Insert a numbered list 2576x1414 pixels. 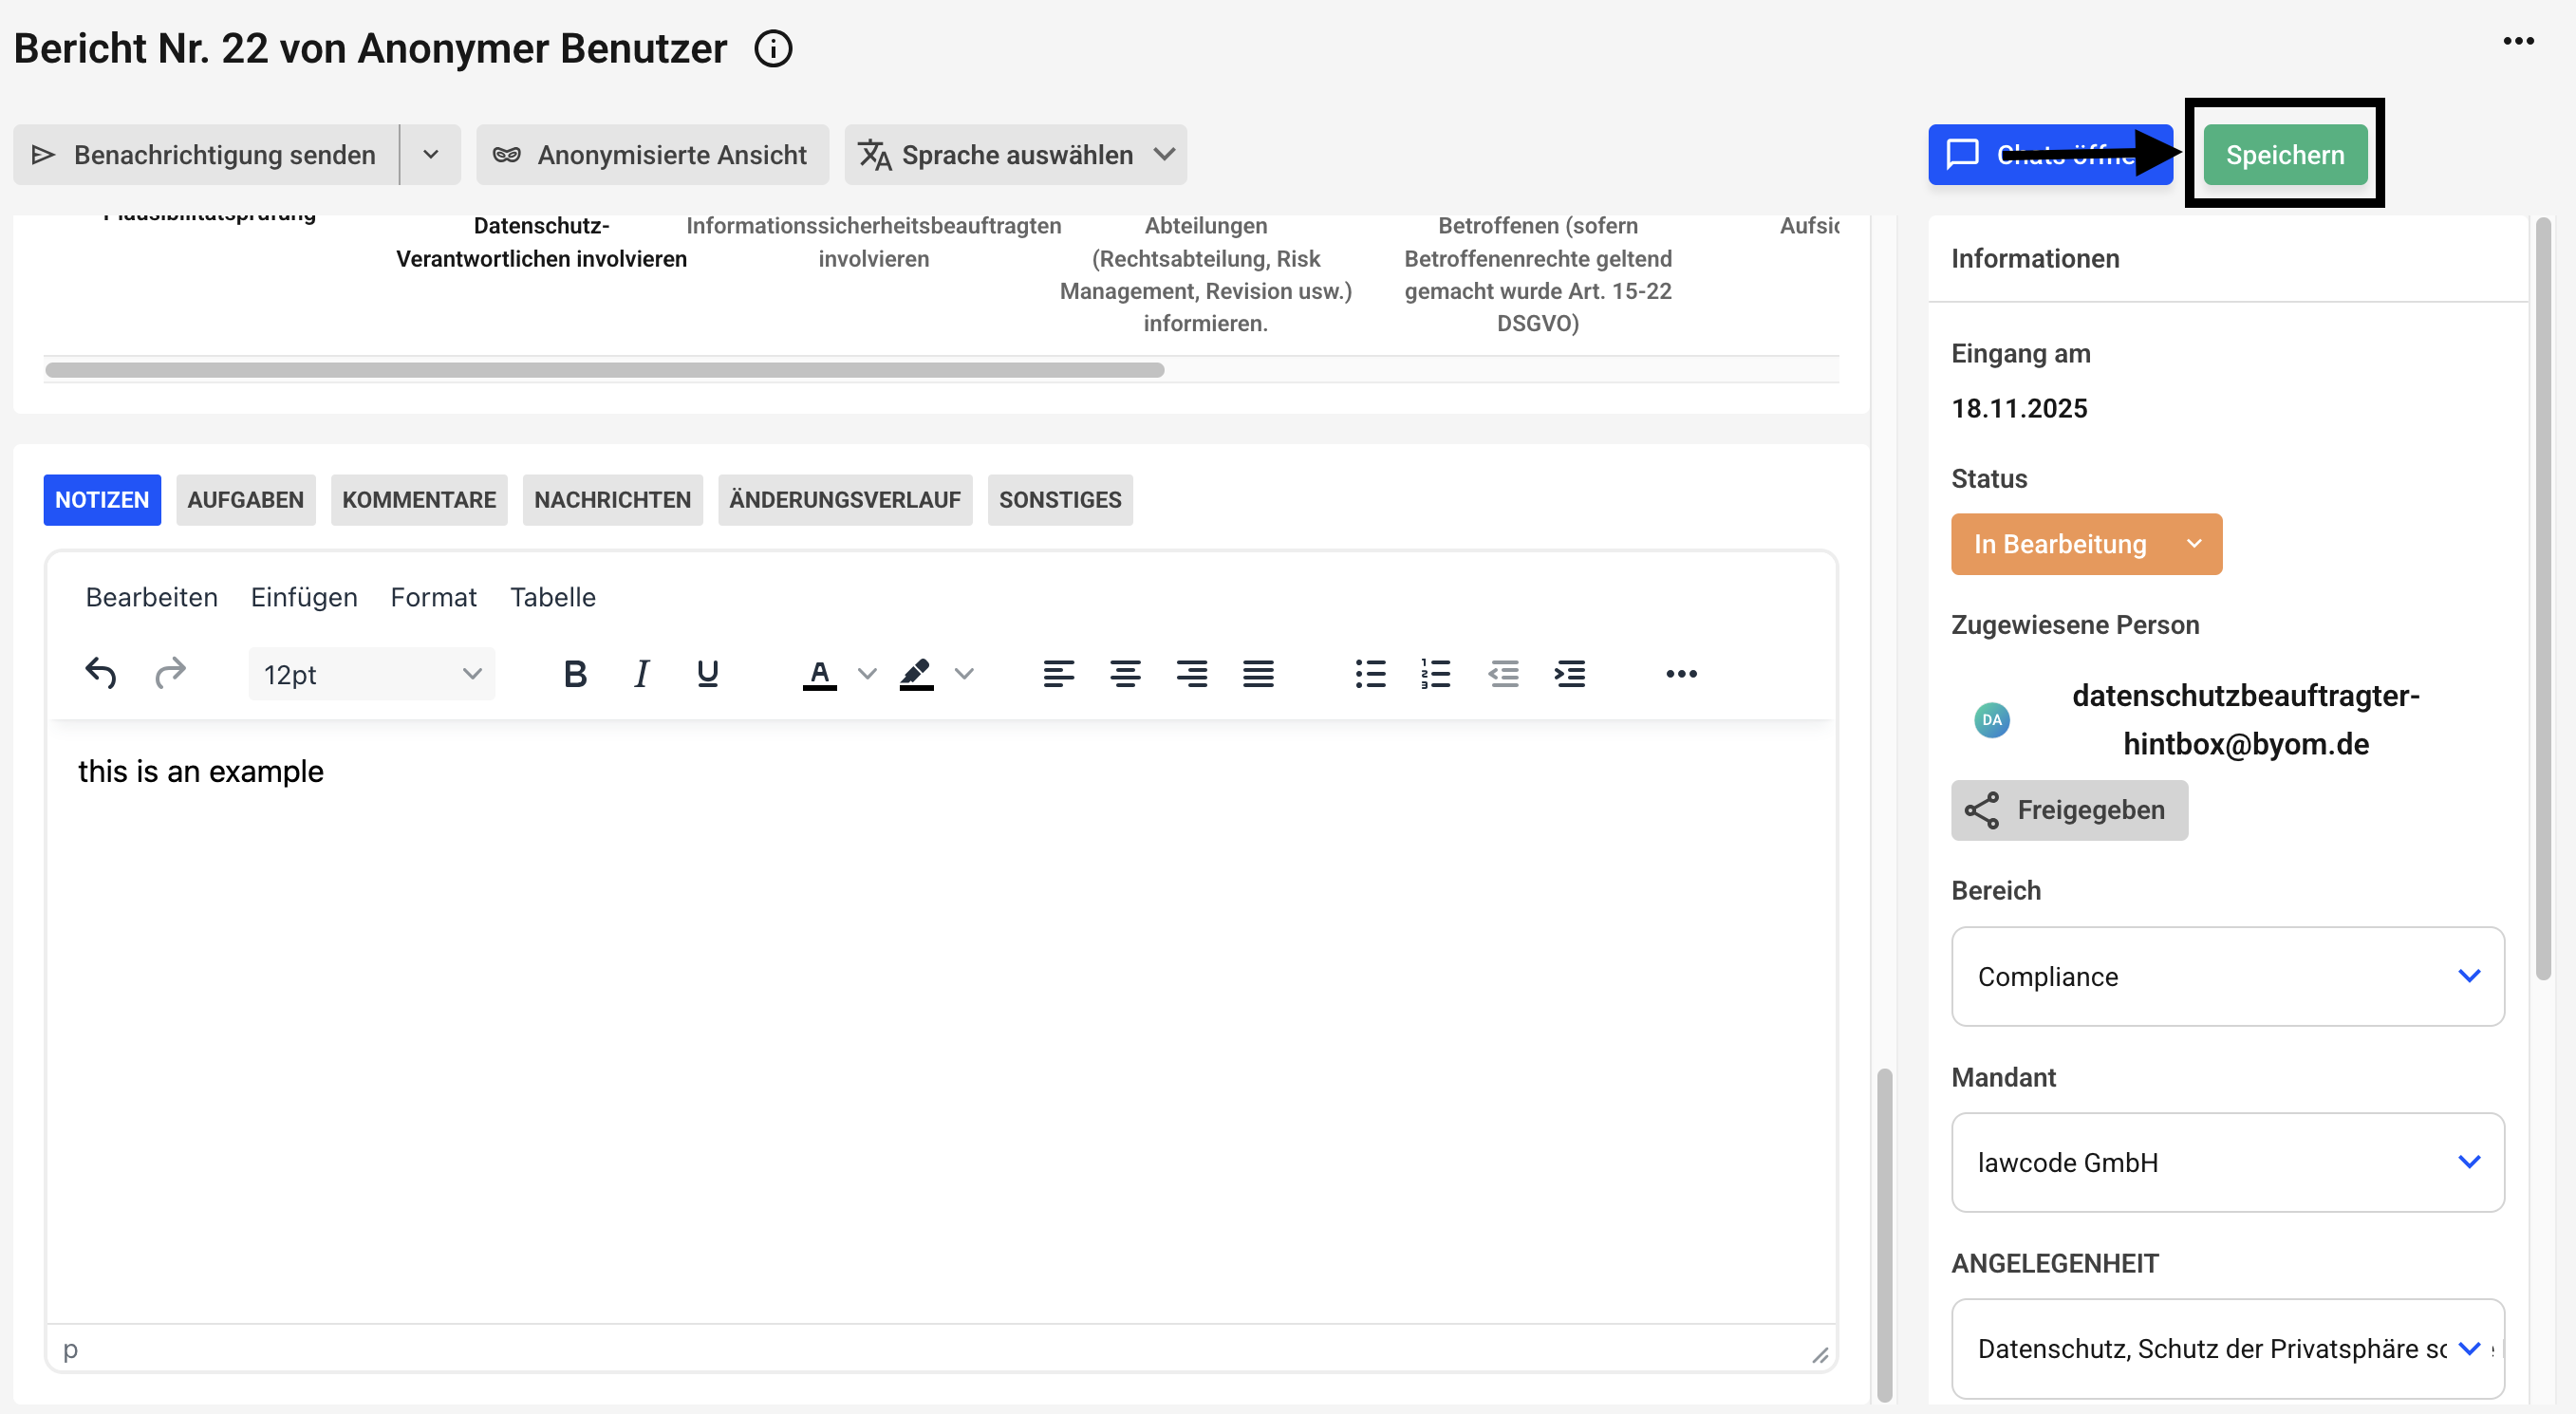pos(1435,673)
